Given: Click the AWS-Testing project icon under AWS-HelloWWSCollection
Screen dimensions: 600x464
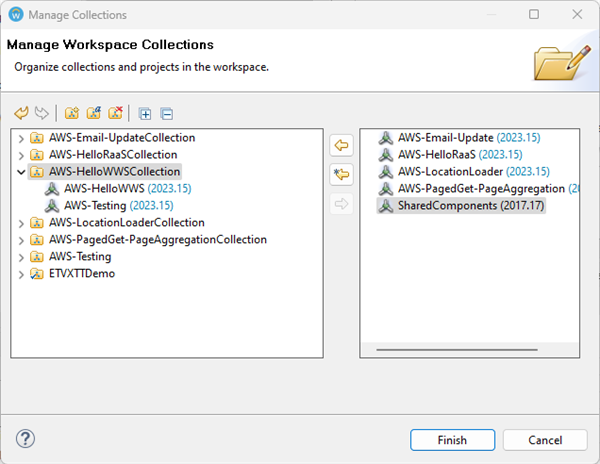Looking at the screenshot, I should [52, 205].
